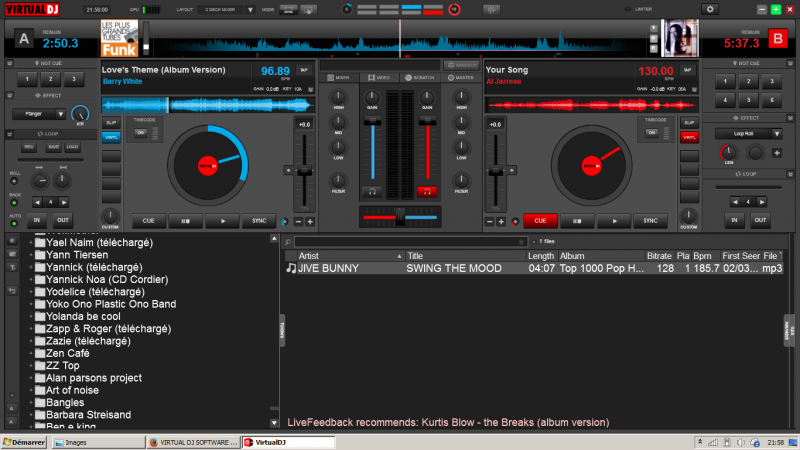Switch to the MIXER tab

(339, 78)
